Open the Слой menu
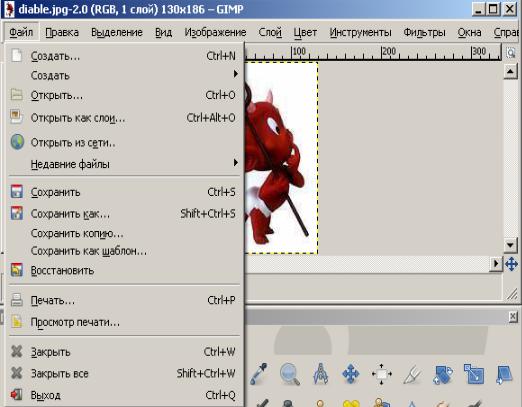This screenshot has height=407, width=522. click(x=270, y=32)
